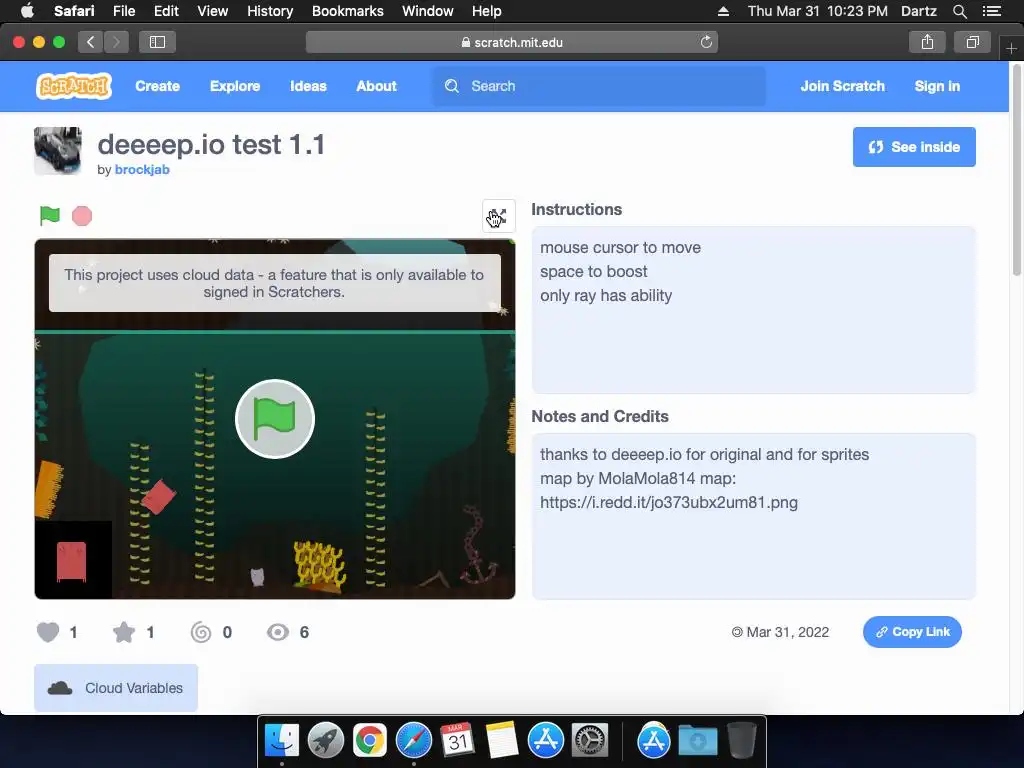The width and height of the screenshot is (1024, 768).
Task: Click the Copy Link button
Action: (912, 632)
